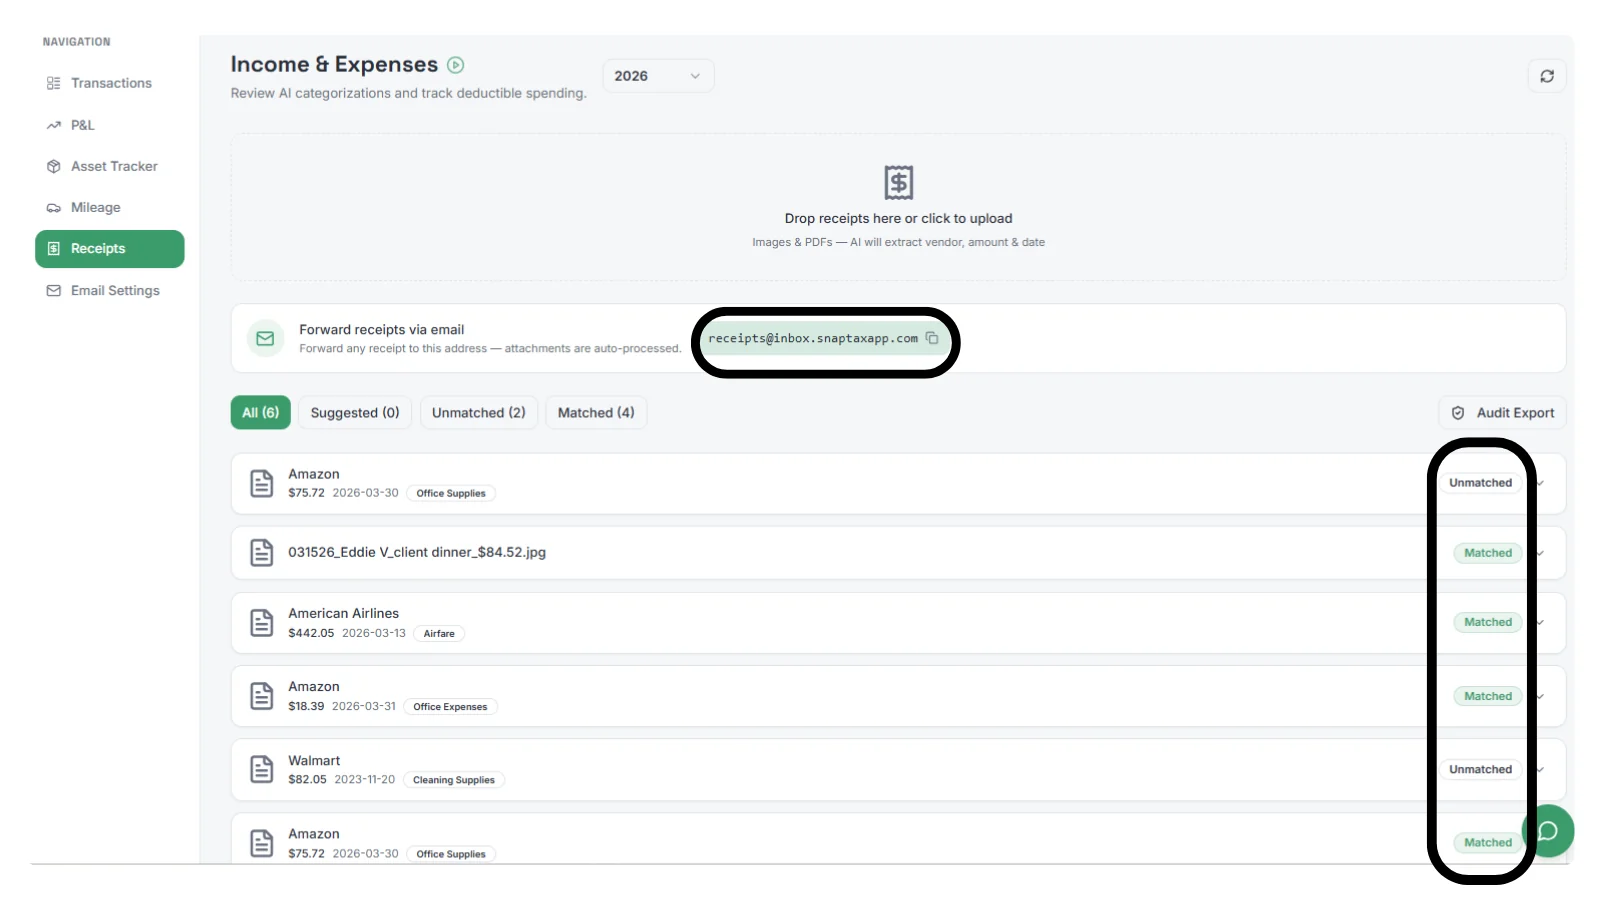Click the play icon beside Income & Expenses

tap(455, 65)
